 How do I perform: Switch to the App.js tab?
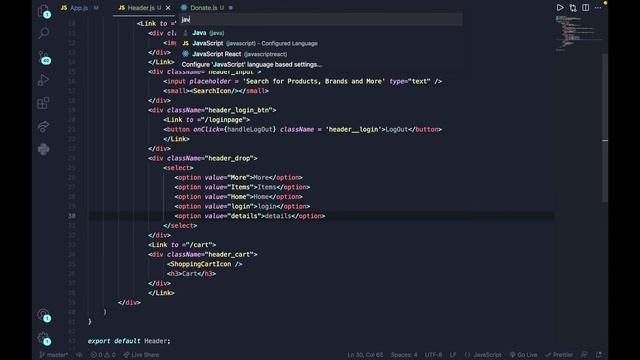[80, 8]
